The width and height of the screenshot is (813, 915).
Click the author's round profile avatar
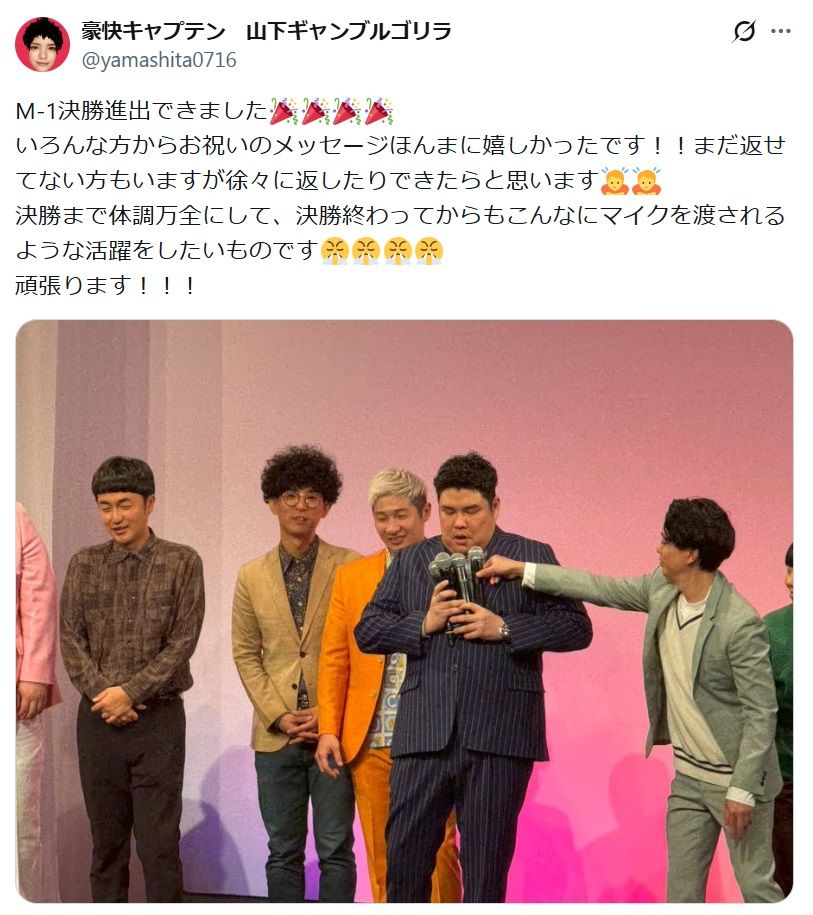point(42,44)
